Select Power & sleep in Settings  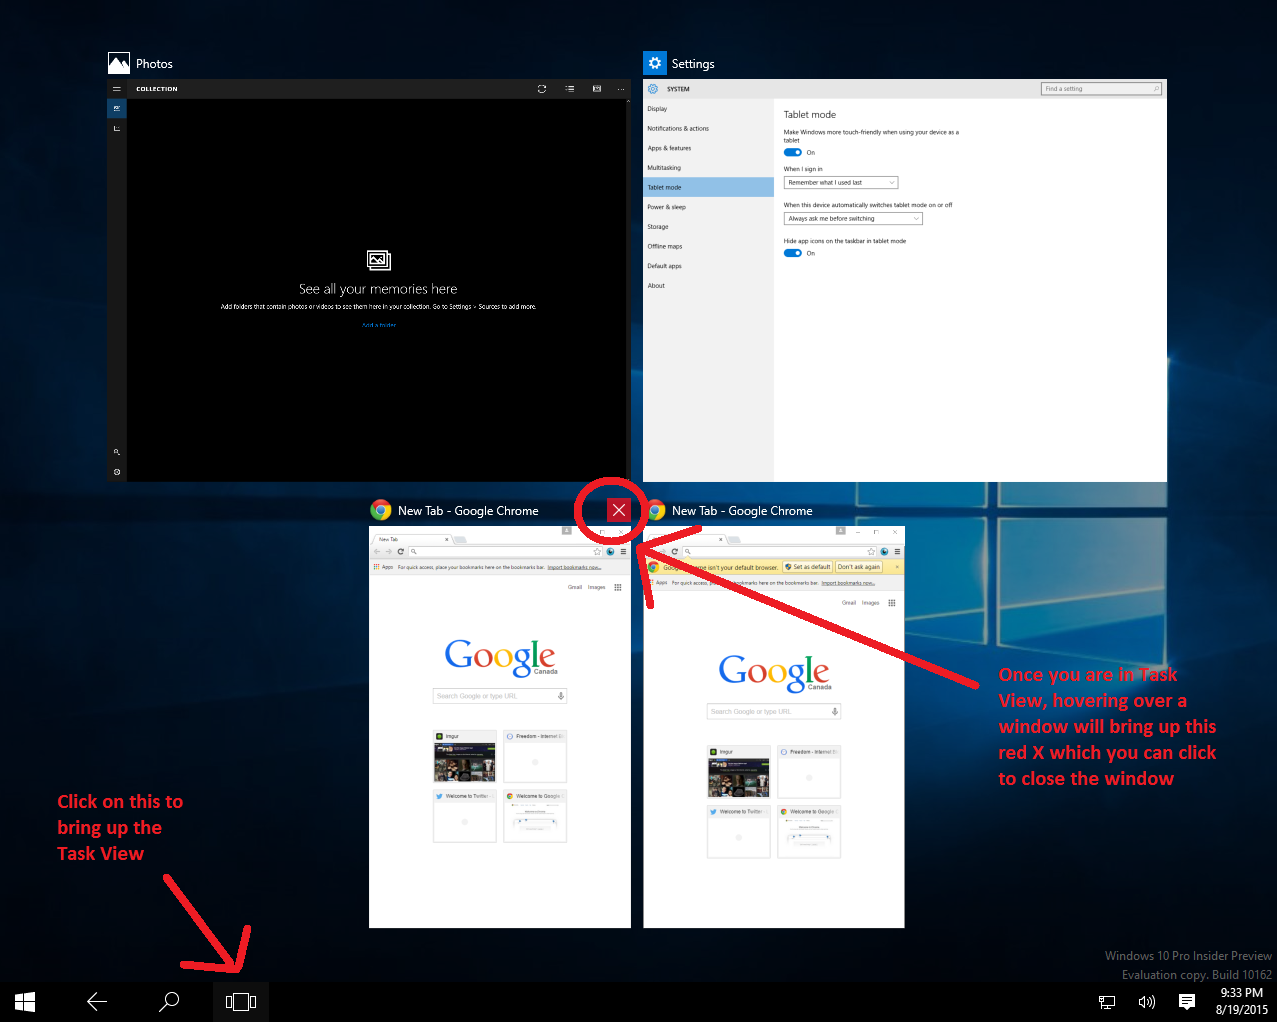709,207
